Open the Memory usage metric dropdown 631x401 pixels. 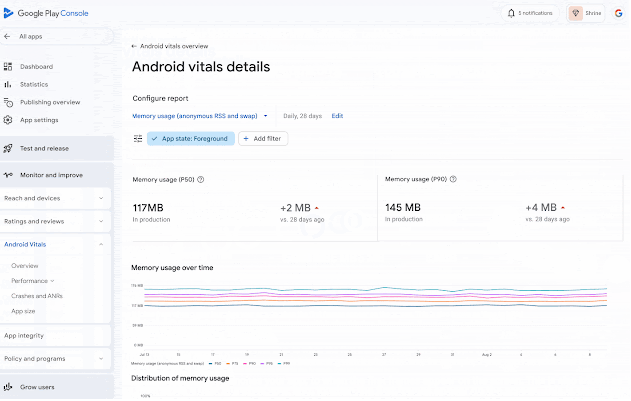point(200,116)
